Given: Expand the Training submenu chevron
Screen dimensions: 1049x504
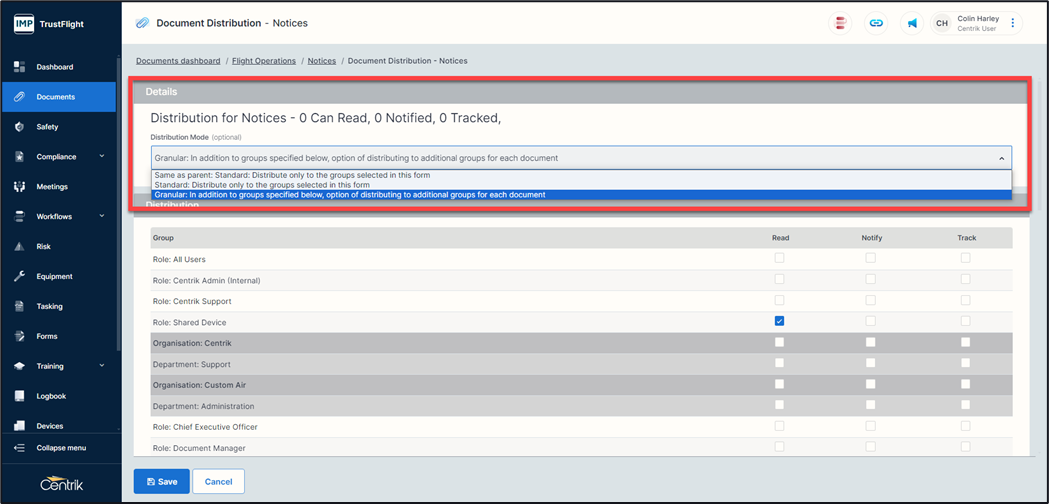Looking at the screenshot, I should (x=102, y=365).
